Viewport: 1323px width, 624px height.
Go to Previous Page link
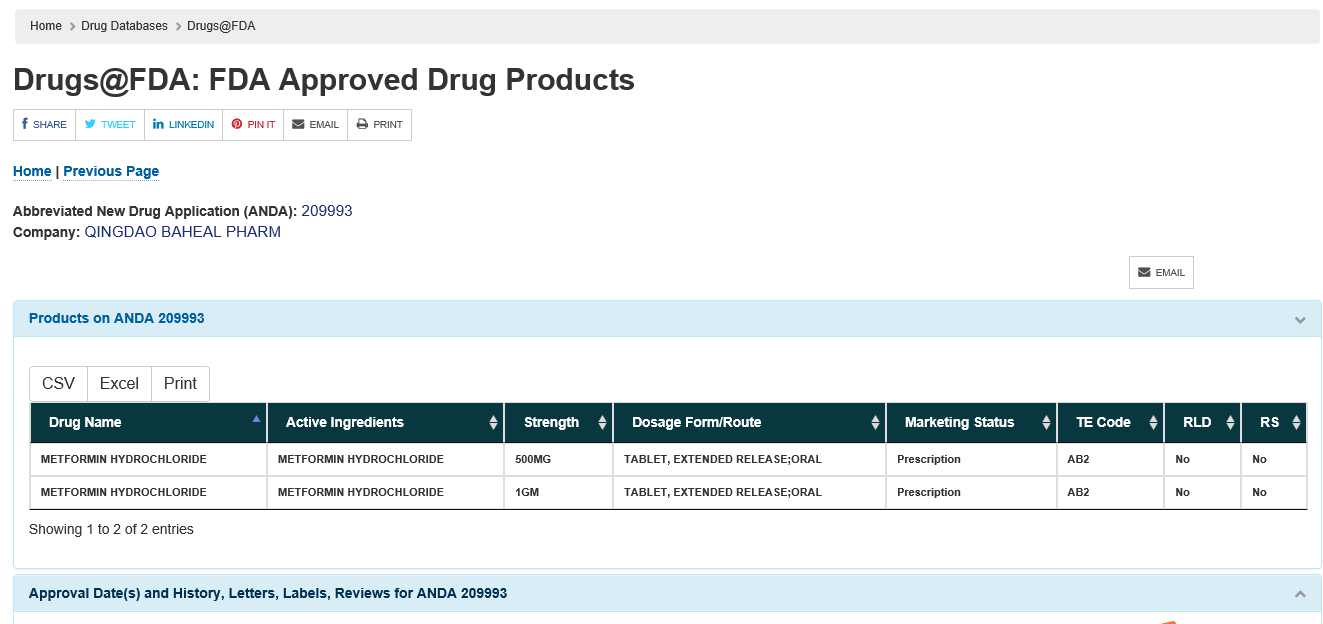(111, 171)
